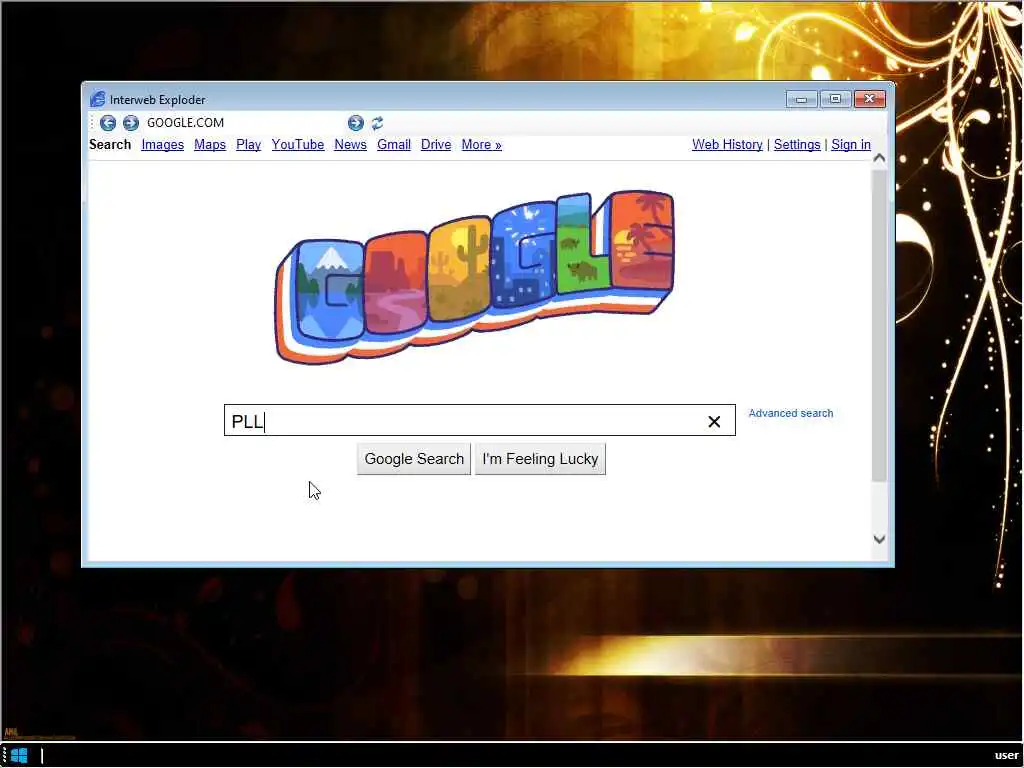Open Play from the navigation bar
The width and height of the screenshot is (1024, 768).
[248, 144]
